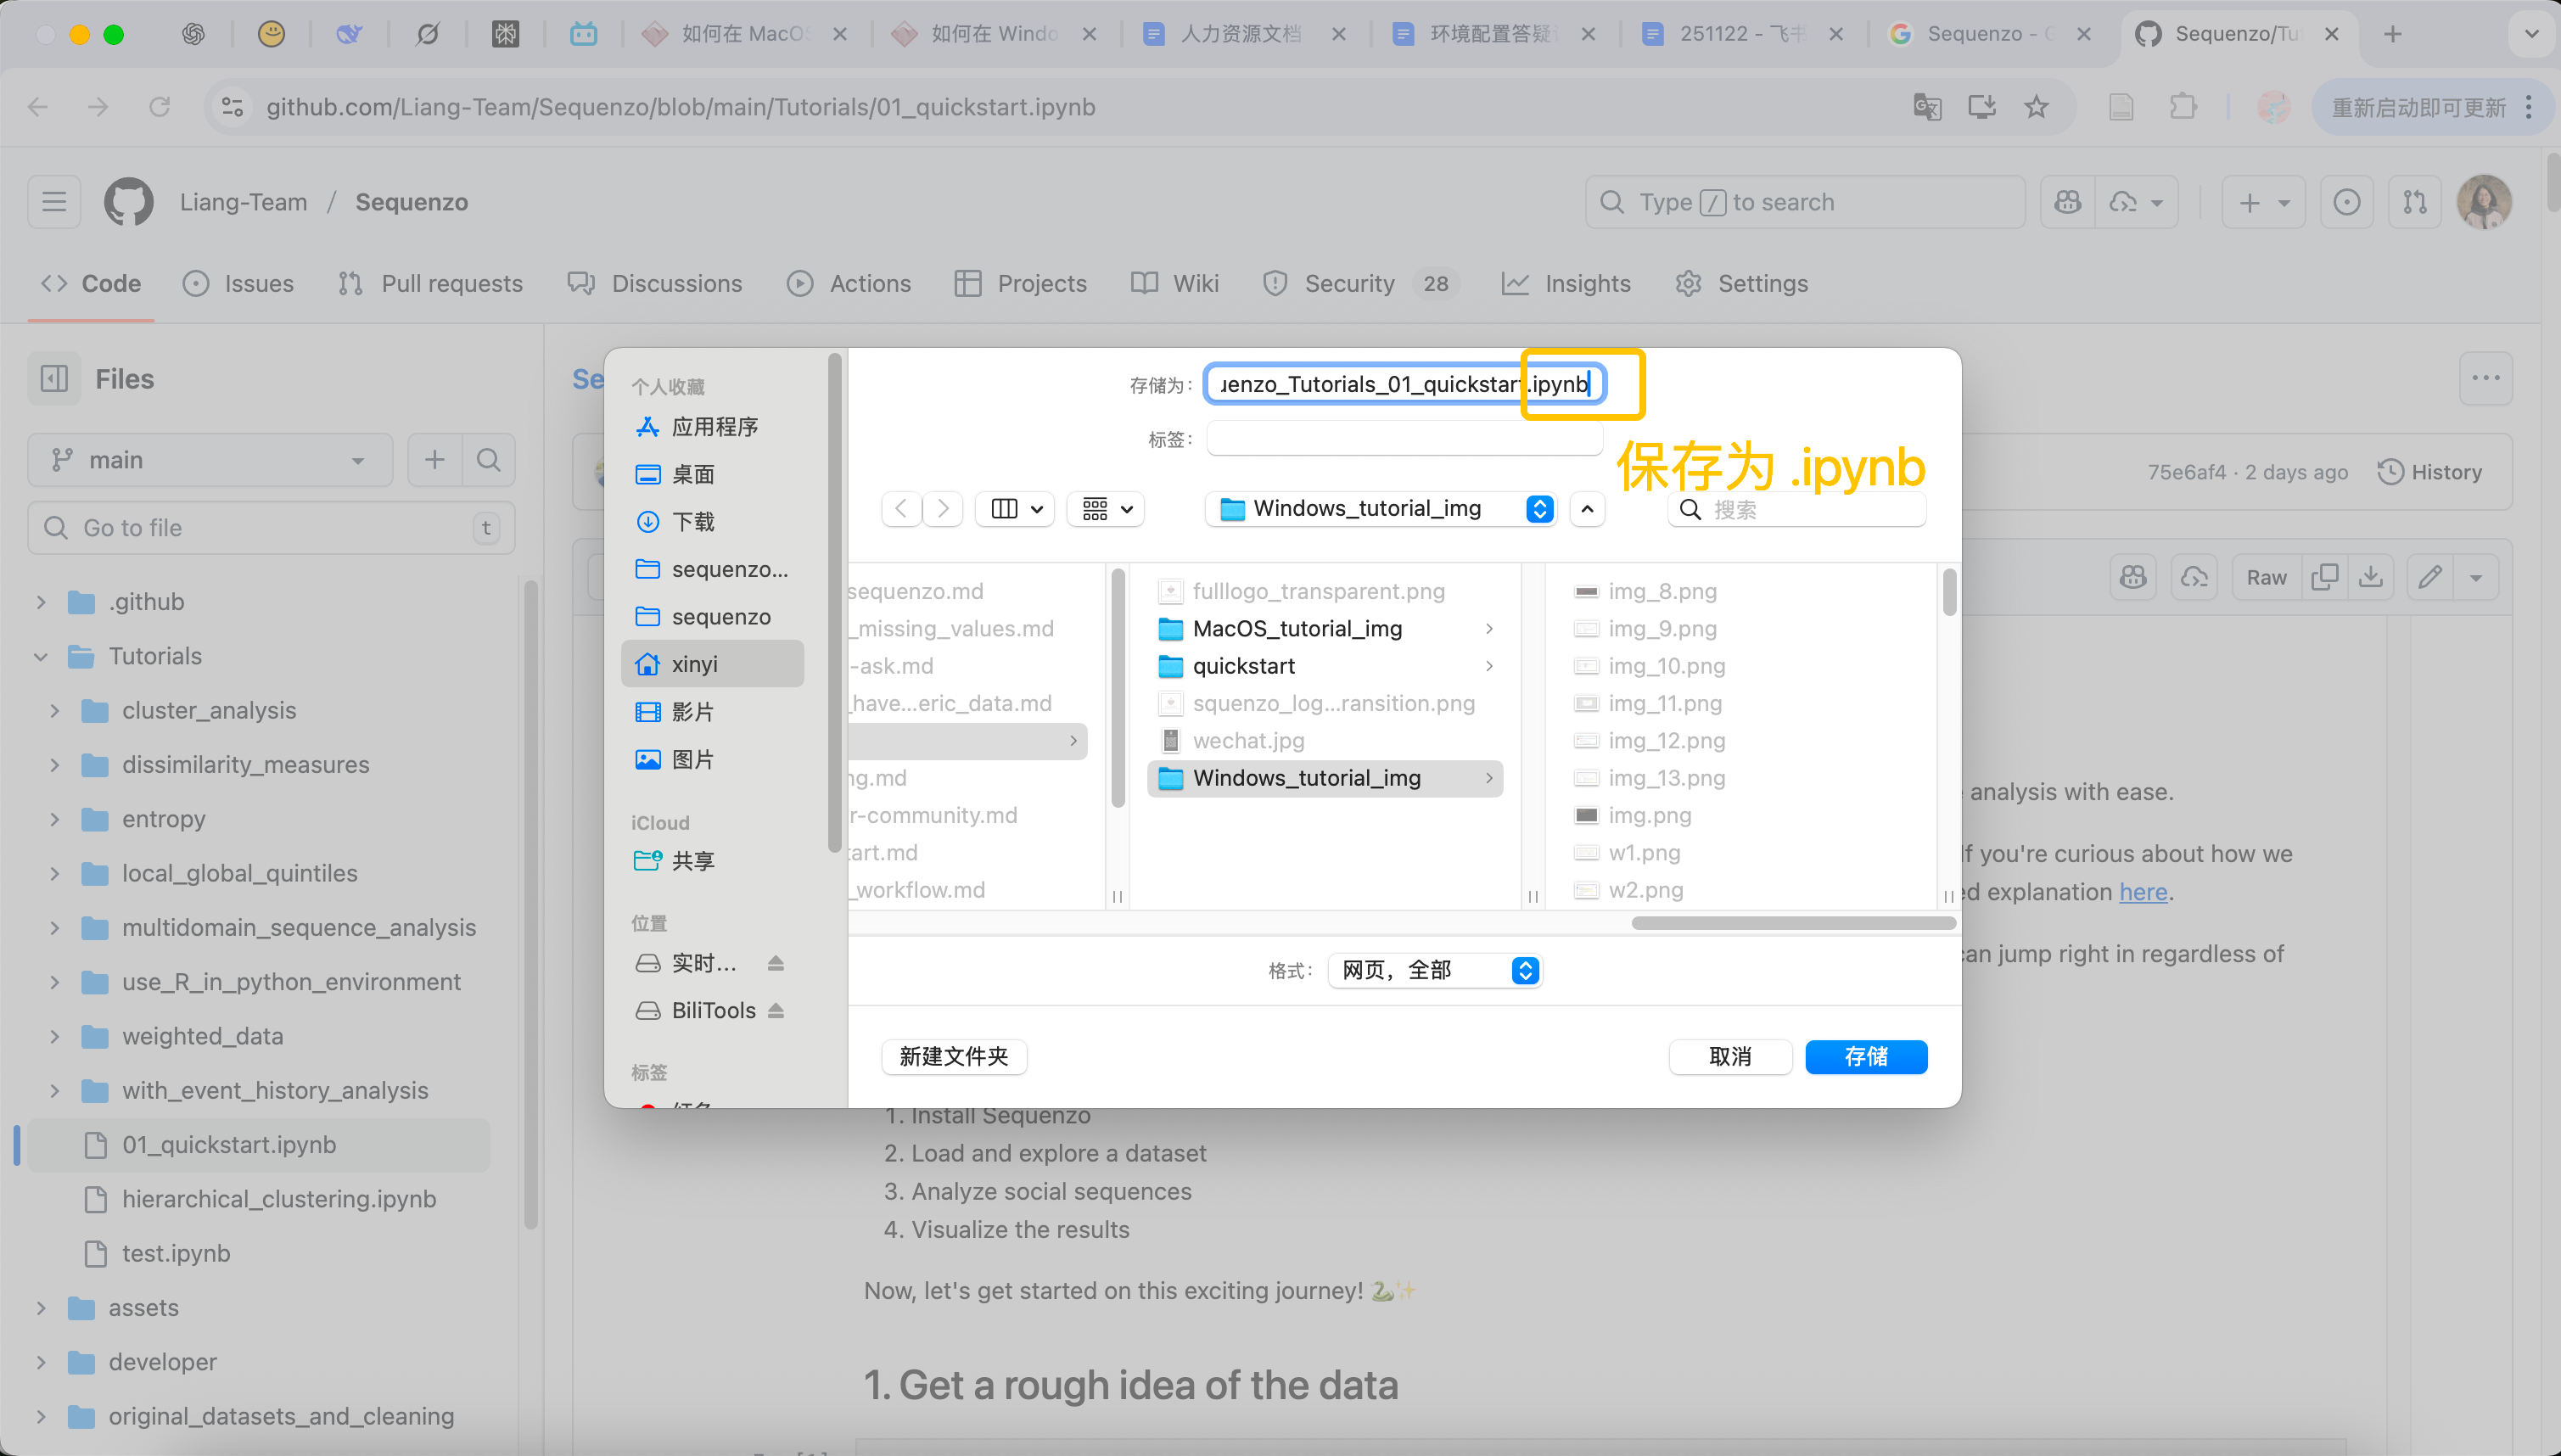This screenshot has width=2561, height=1456.
Task: Eject the BiliTools volume
Action: pyautogui.click(x=775, y=1010)
